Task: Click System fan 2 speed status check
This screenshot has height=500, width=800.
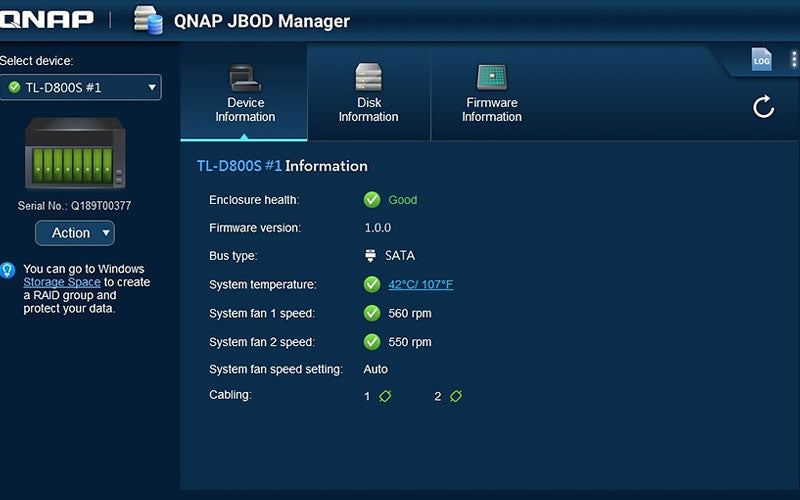Action: (372, 342)
